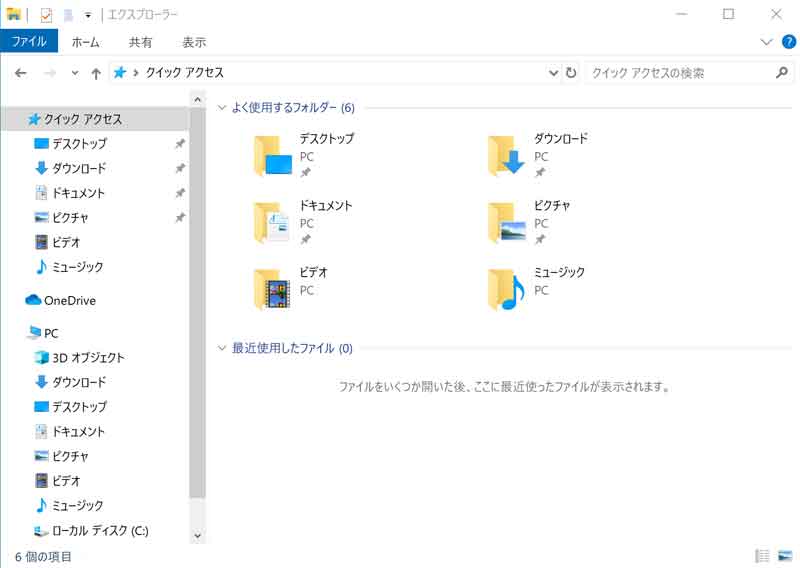Image resolution: width=800 pixels, height=568 pixels.
Task: Switch to the large icons view layout
Action: (x=784, y=556)
